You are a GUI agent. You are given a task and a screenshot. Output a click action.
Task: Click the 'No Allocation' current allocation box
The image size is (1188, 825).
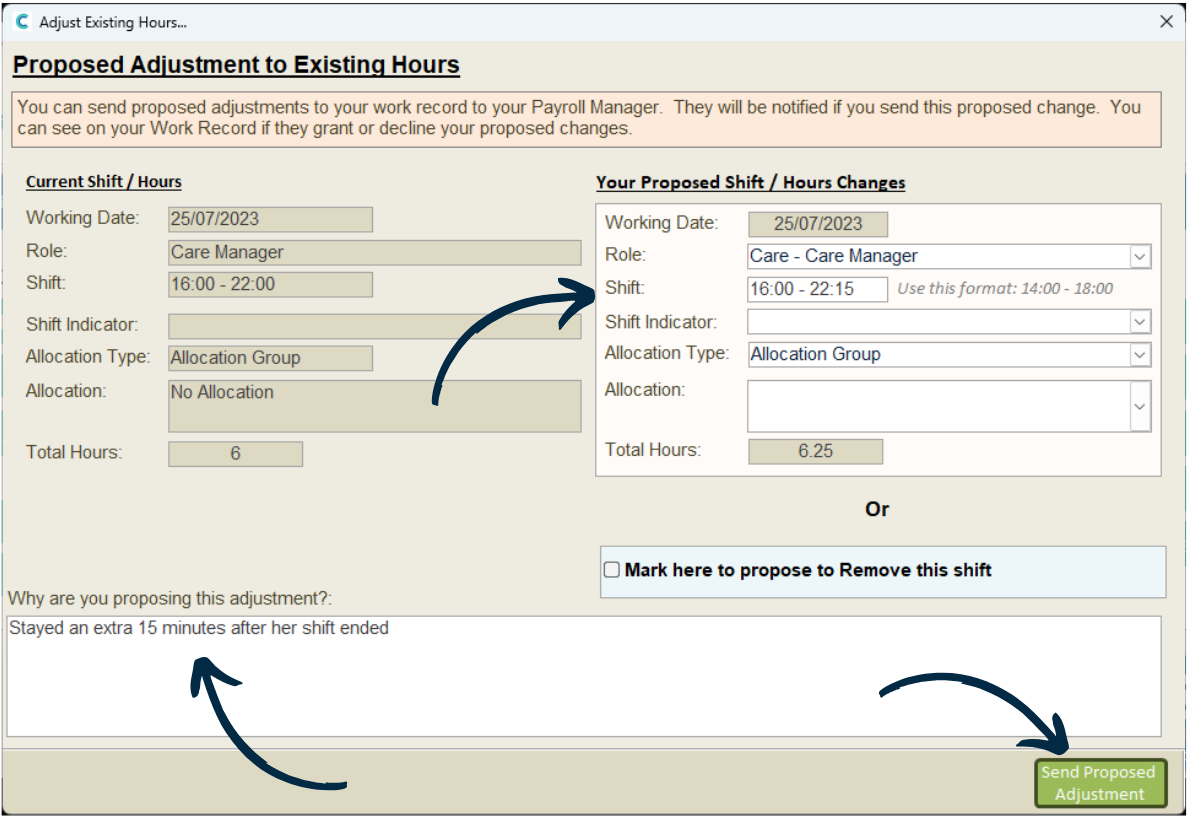pyautogui.click(x=374, y=406)
